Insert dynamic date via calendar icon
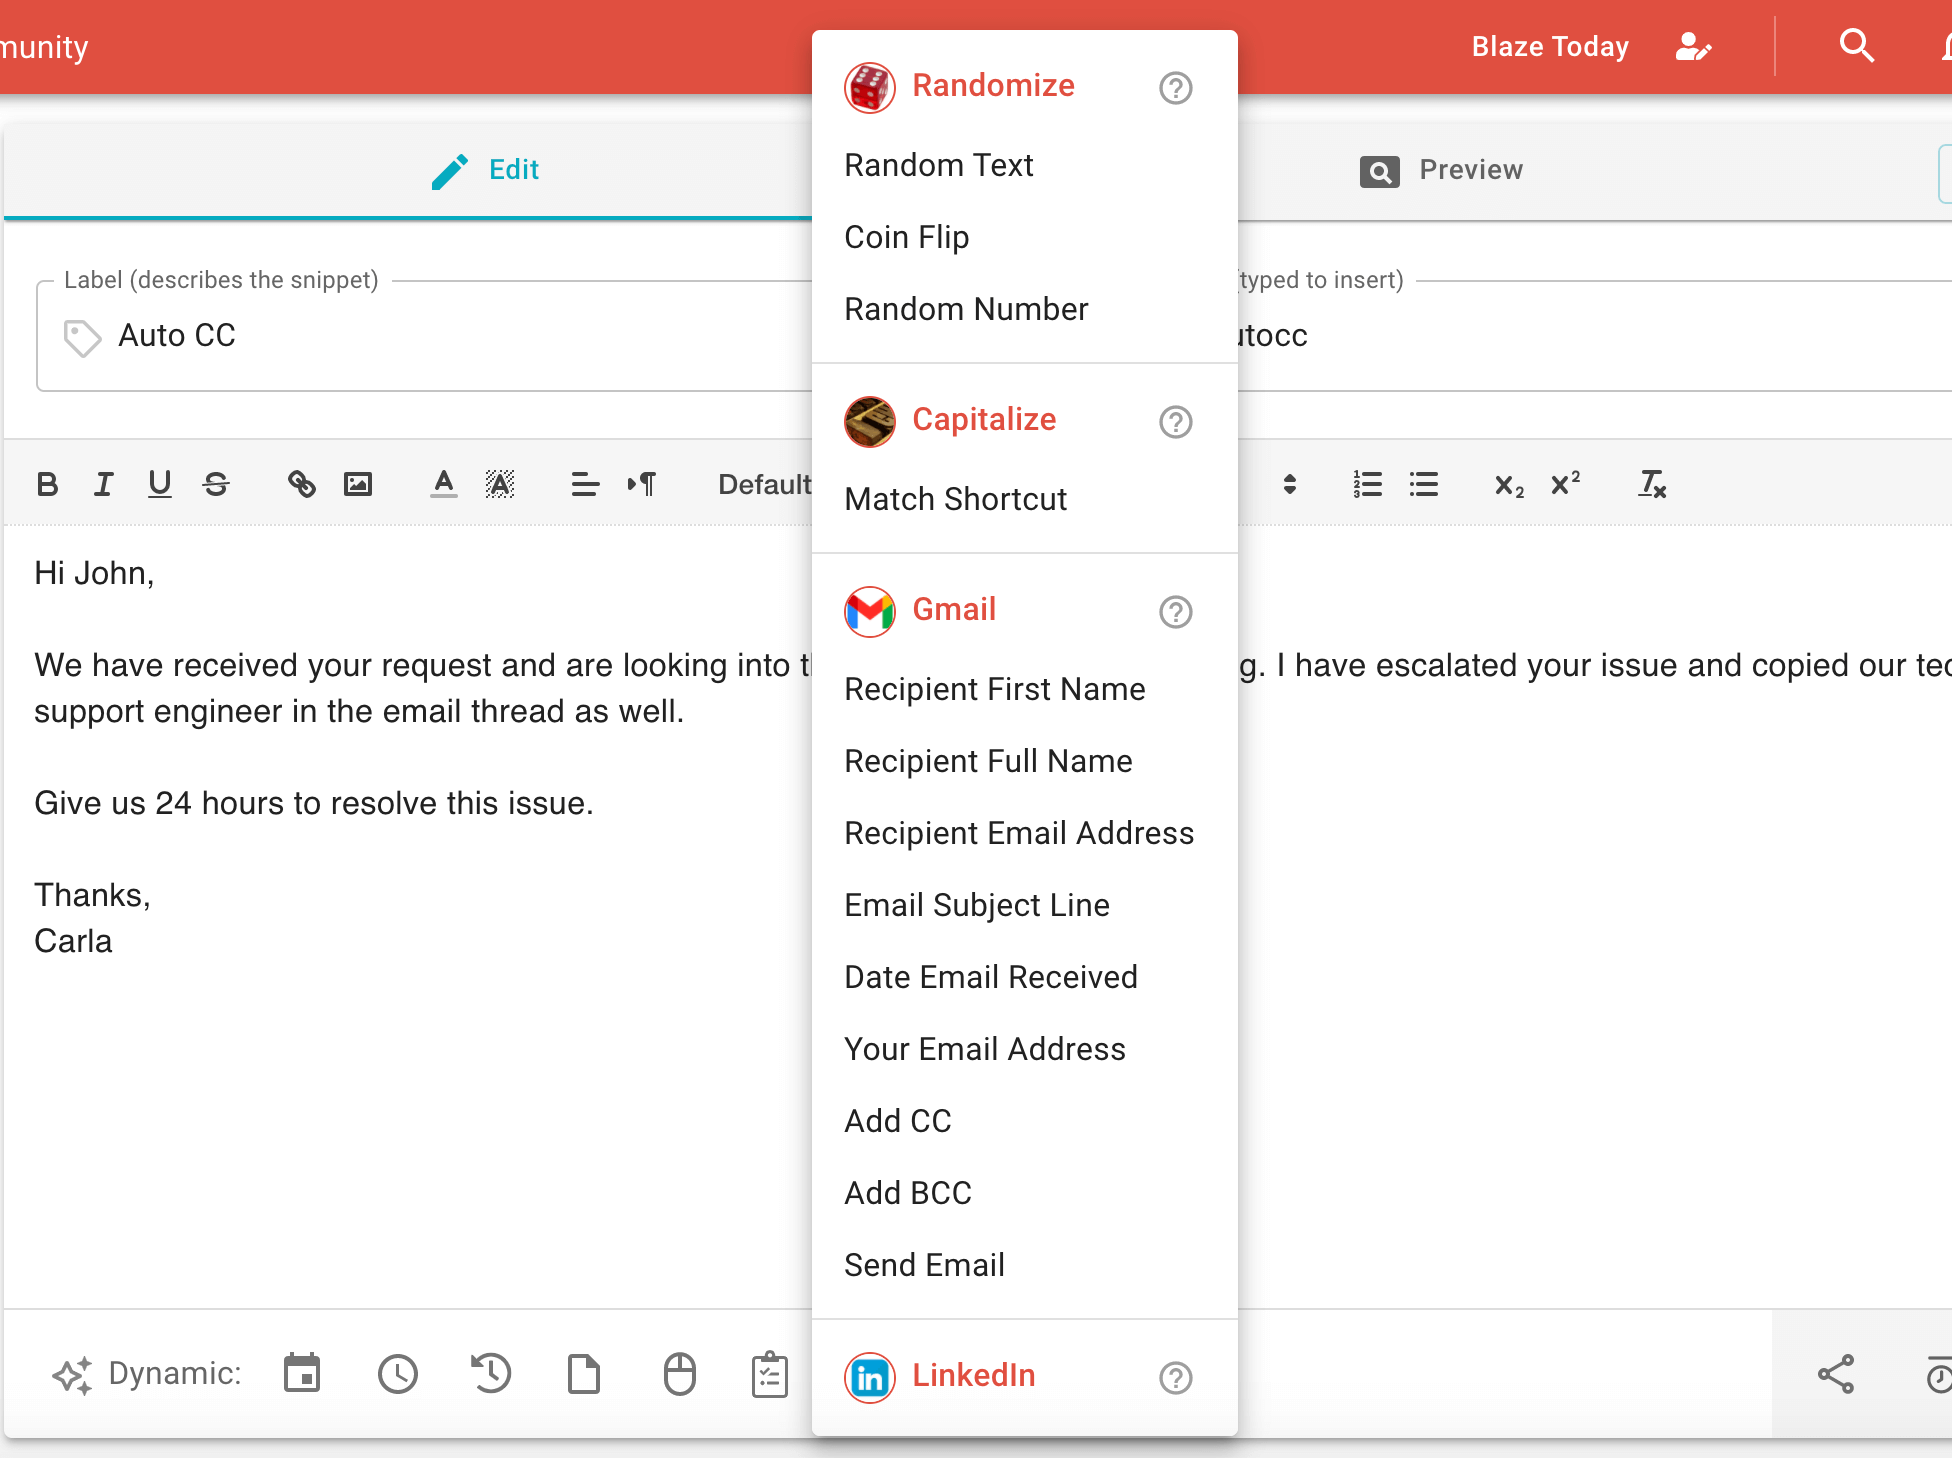This screenshot has width=1952, height=1458. (x=301, y=1373)
